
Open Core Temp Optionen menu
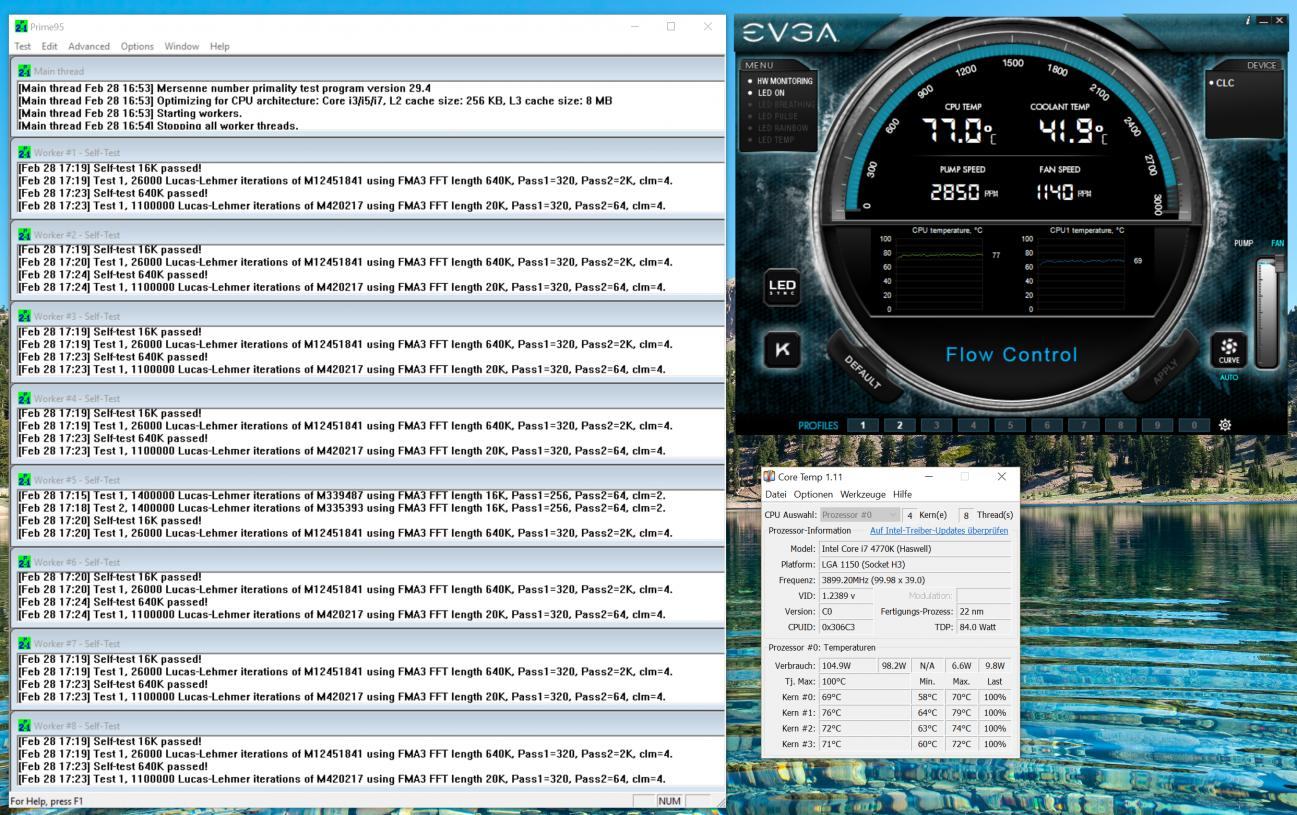coord(813,494)
